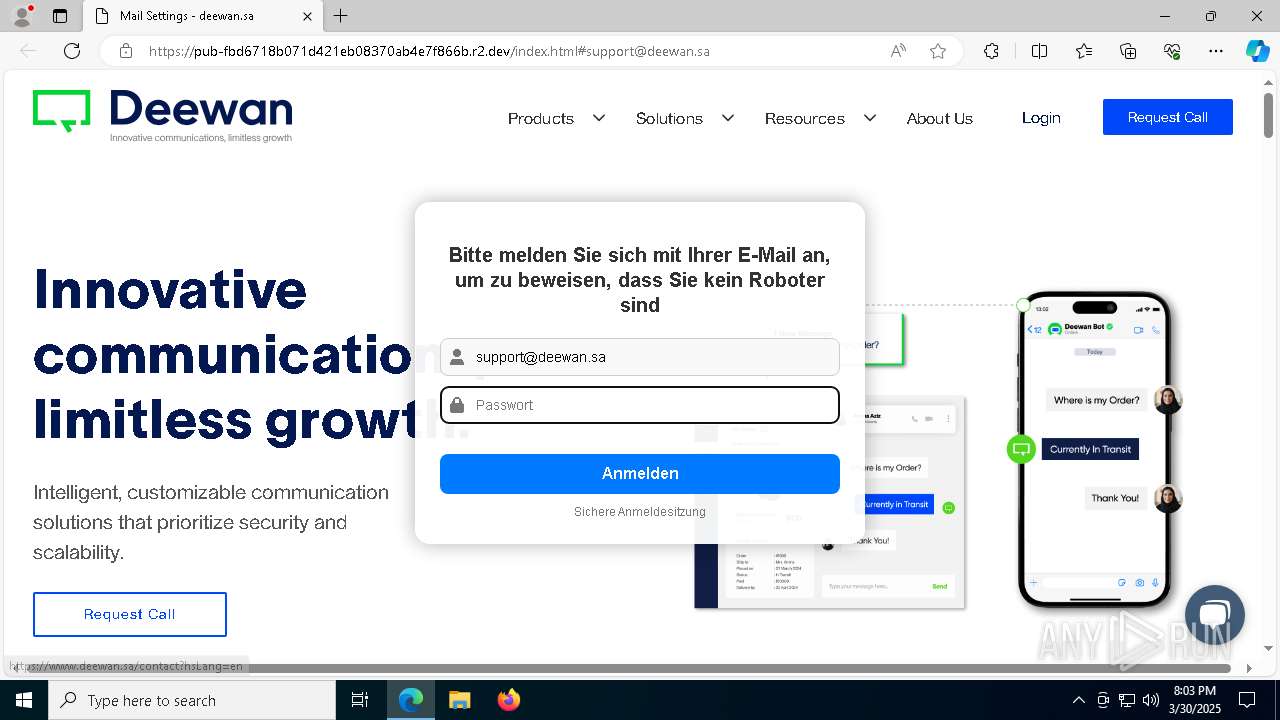The width and height of the screenshot is (1280, 720).
Task: Click the Deewan logo
Action: coord(162,115)
